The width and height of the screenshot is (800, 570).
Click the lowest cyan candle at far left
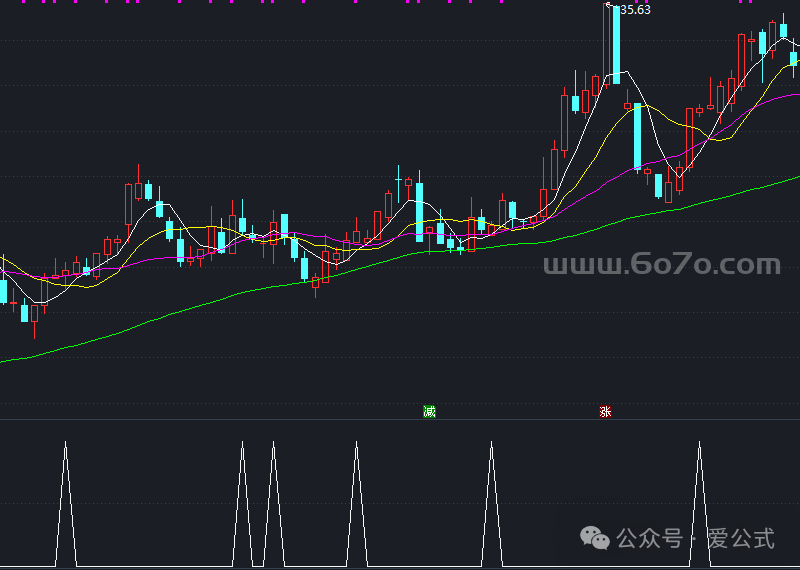(x=25, y=313)
